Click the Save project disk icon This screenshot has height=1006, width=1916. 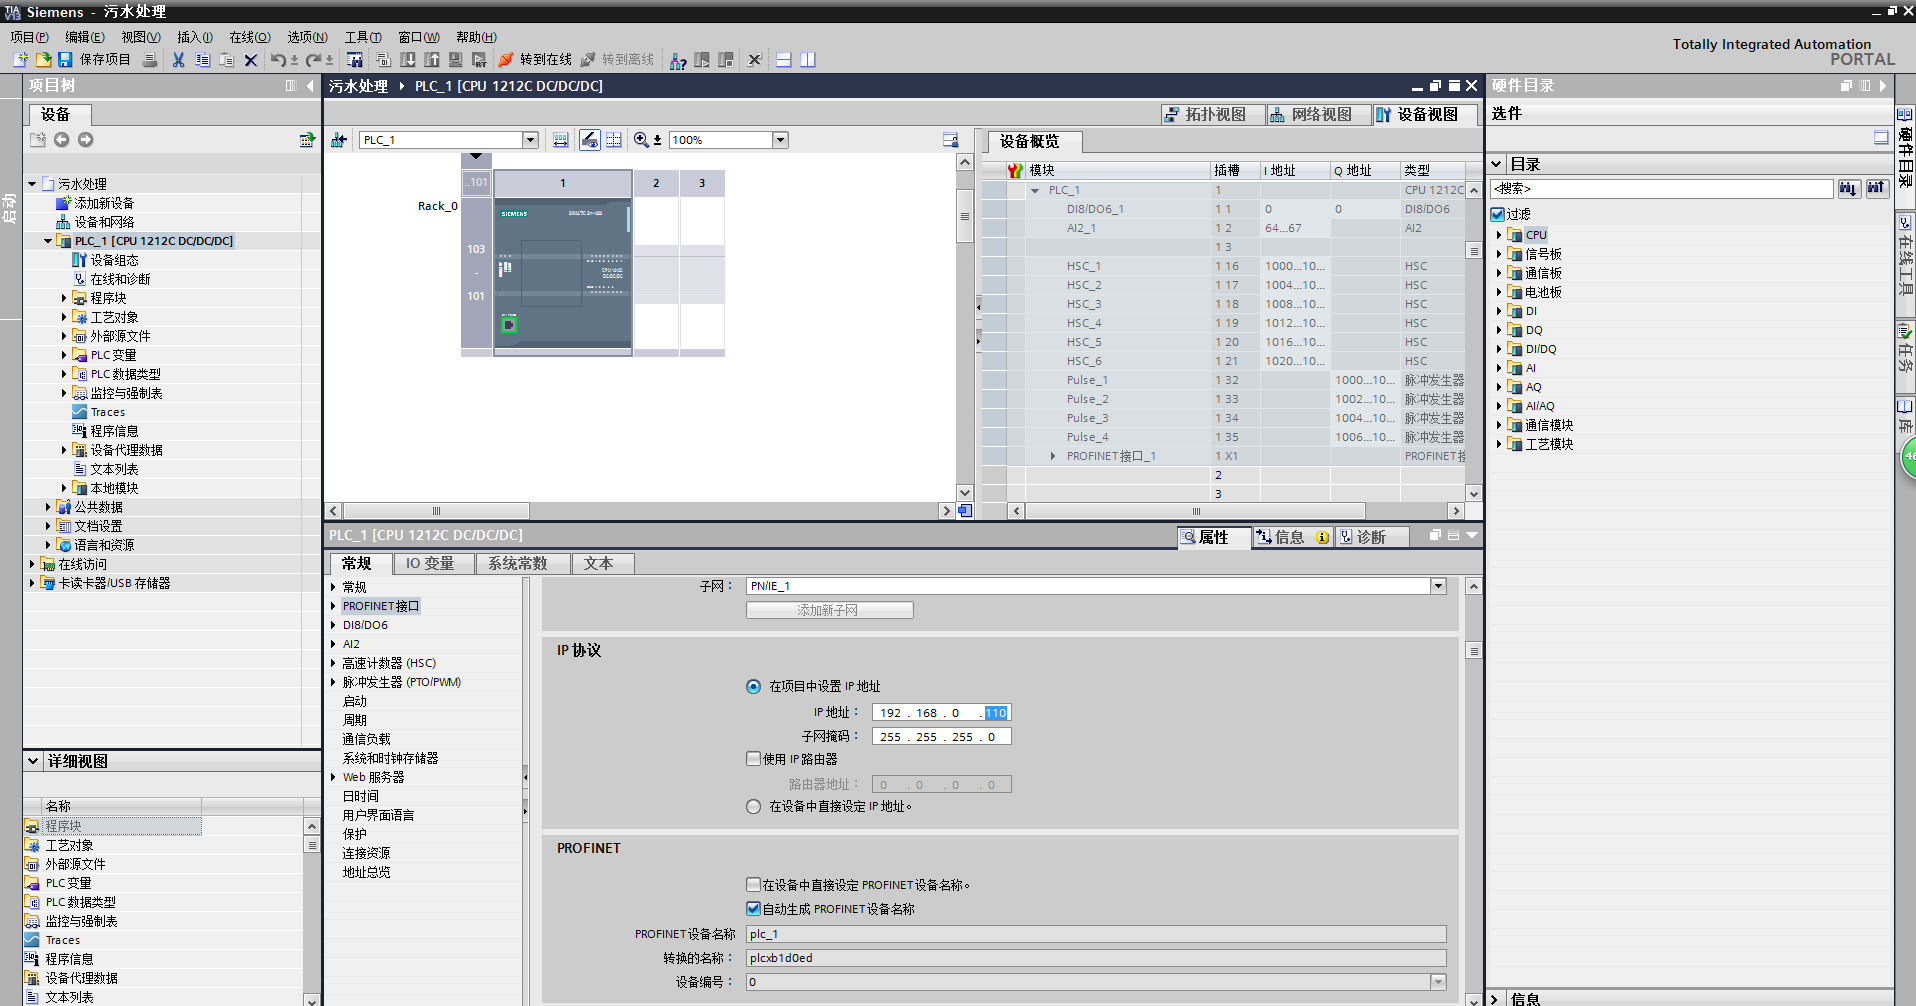point(65,60)
